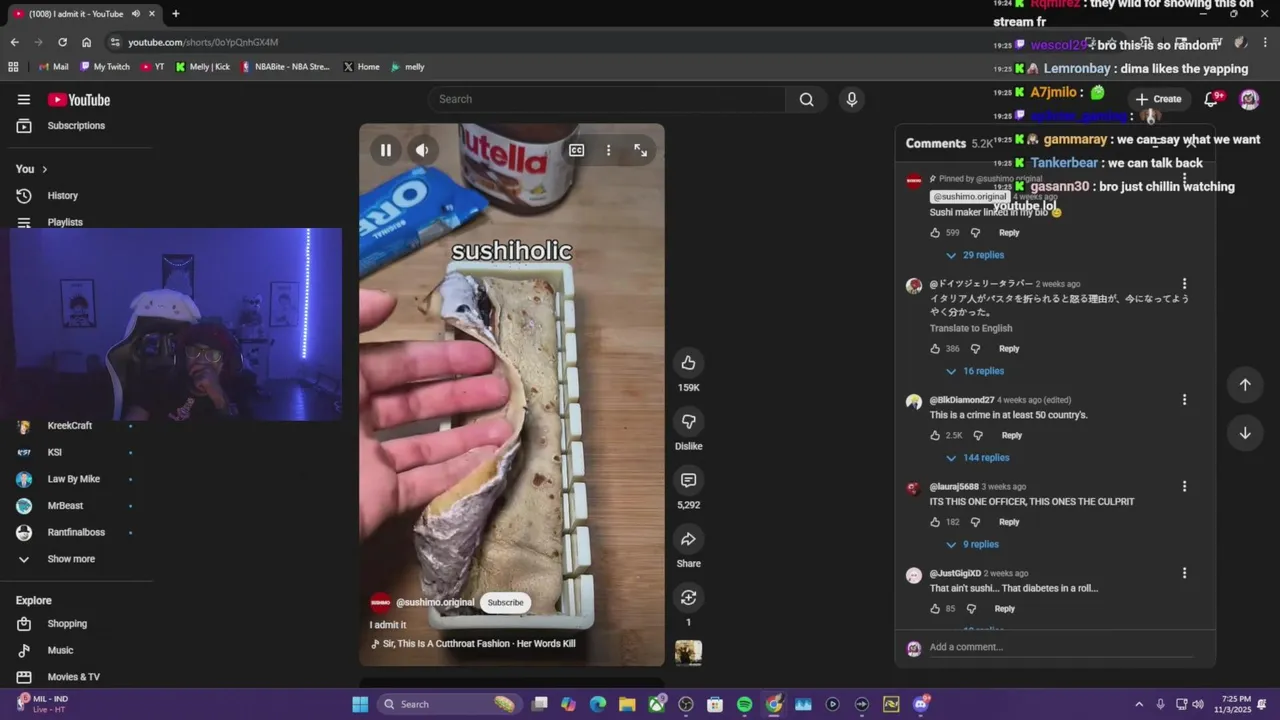This screenshot has height=720, width=1280.
Task: Dislike the Short video
Action: tap(688, 421)
